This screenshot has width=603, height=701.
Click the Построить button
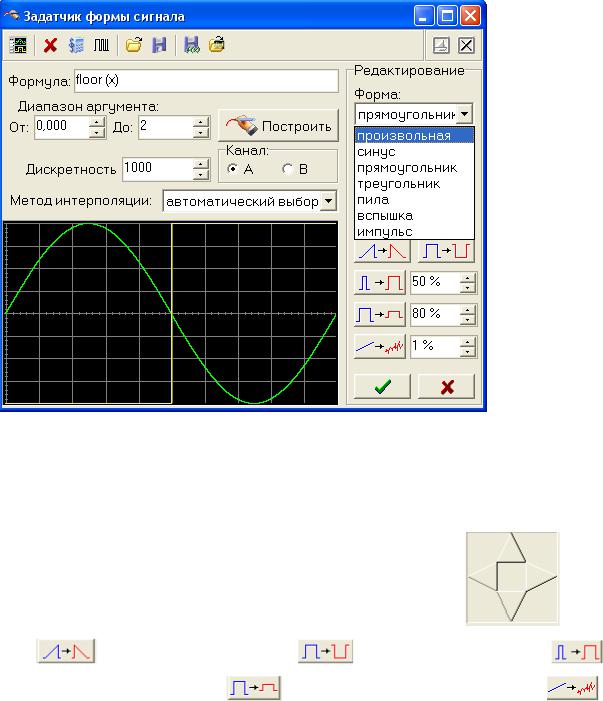pos(278,126)
